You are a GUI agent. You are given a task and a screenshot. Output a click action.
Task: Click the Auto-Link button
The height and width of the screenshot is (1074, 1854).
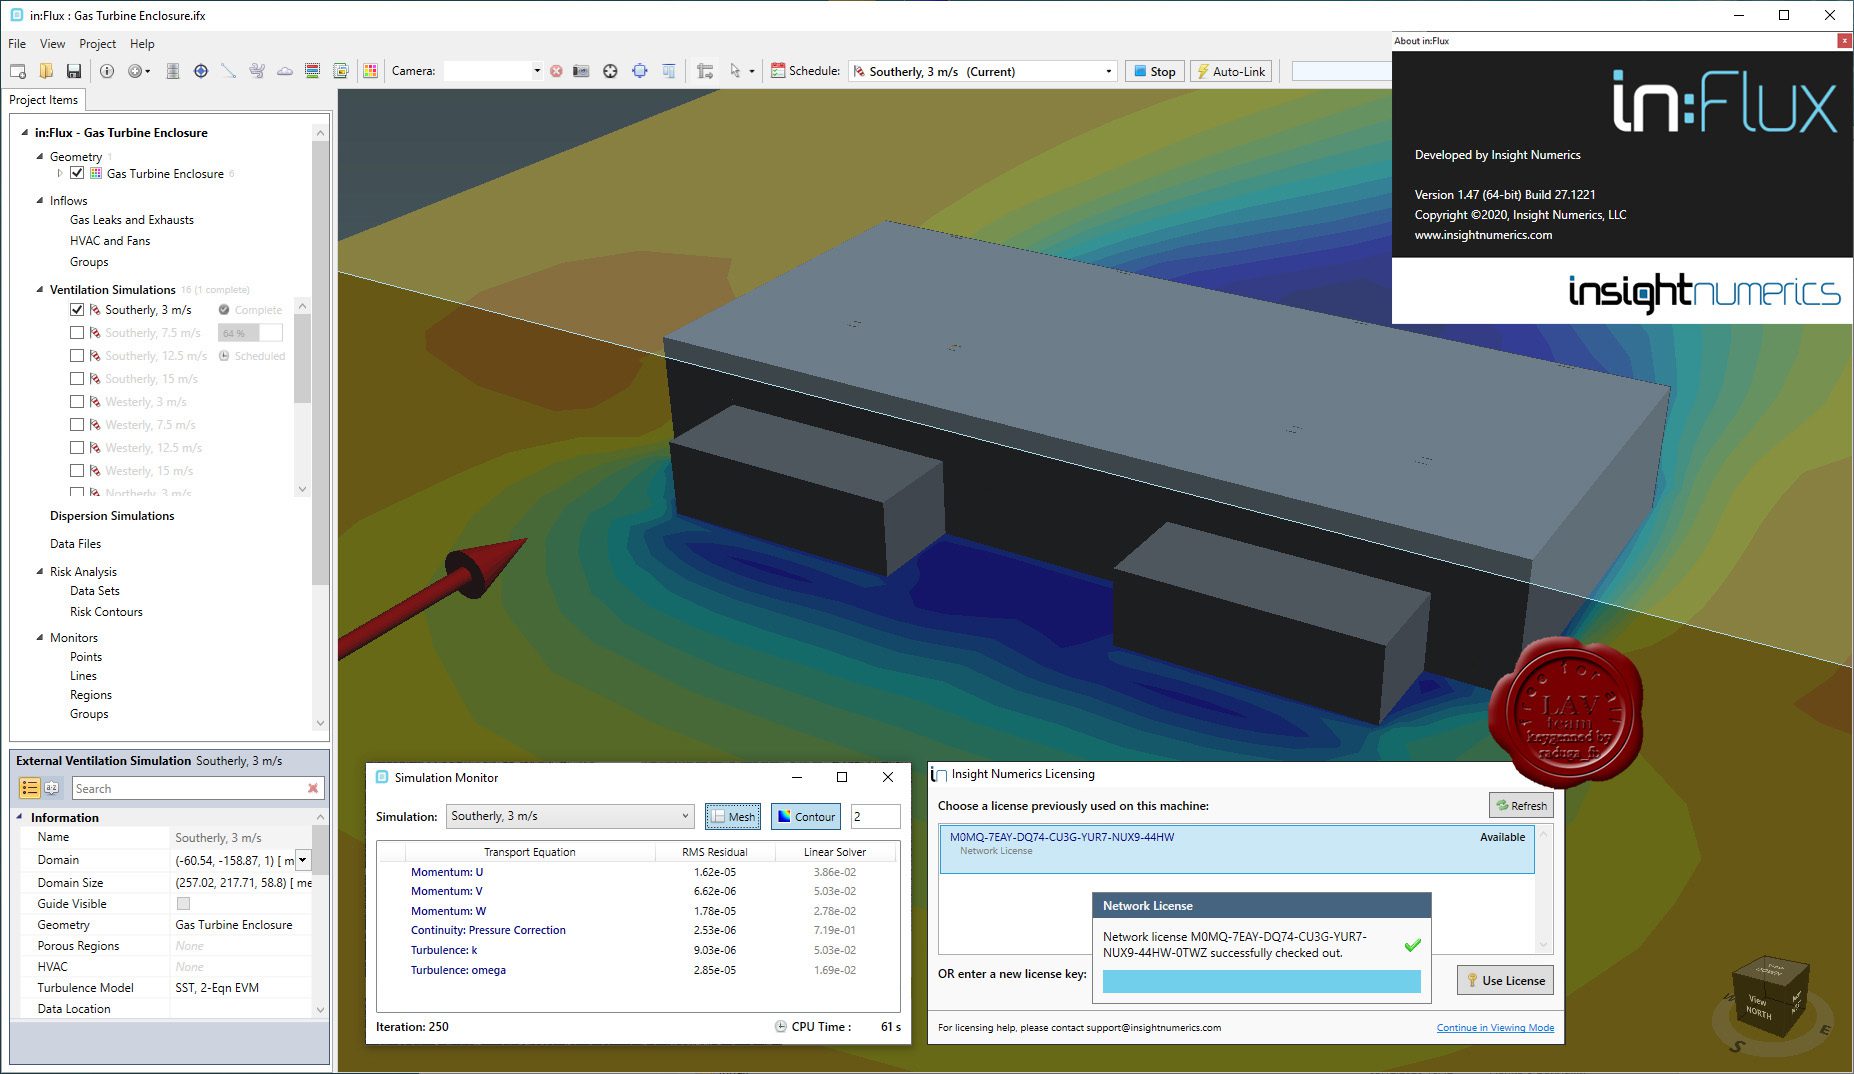(x=1230, y=71)
